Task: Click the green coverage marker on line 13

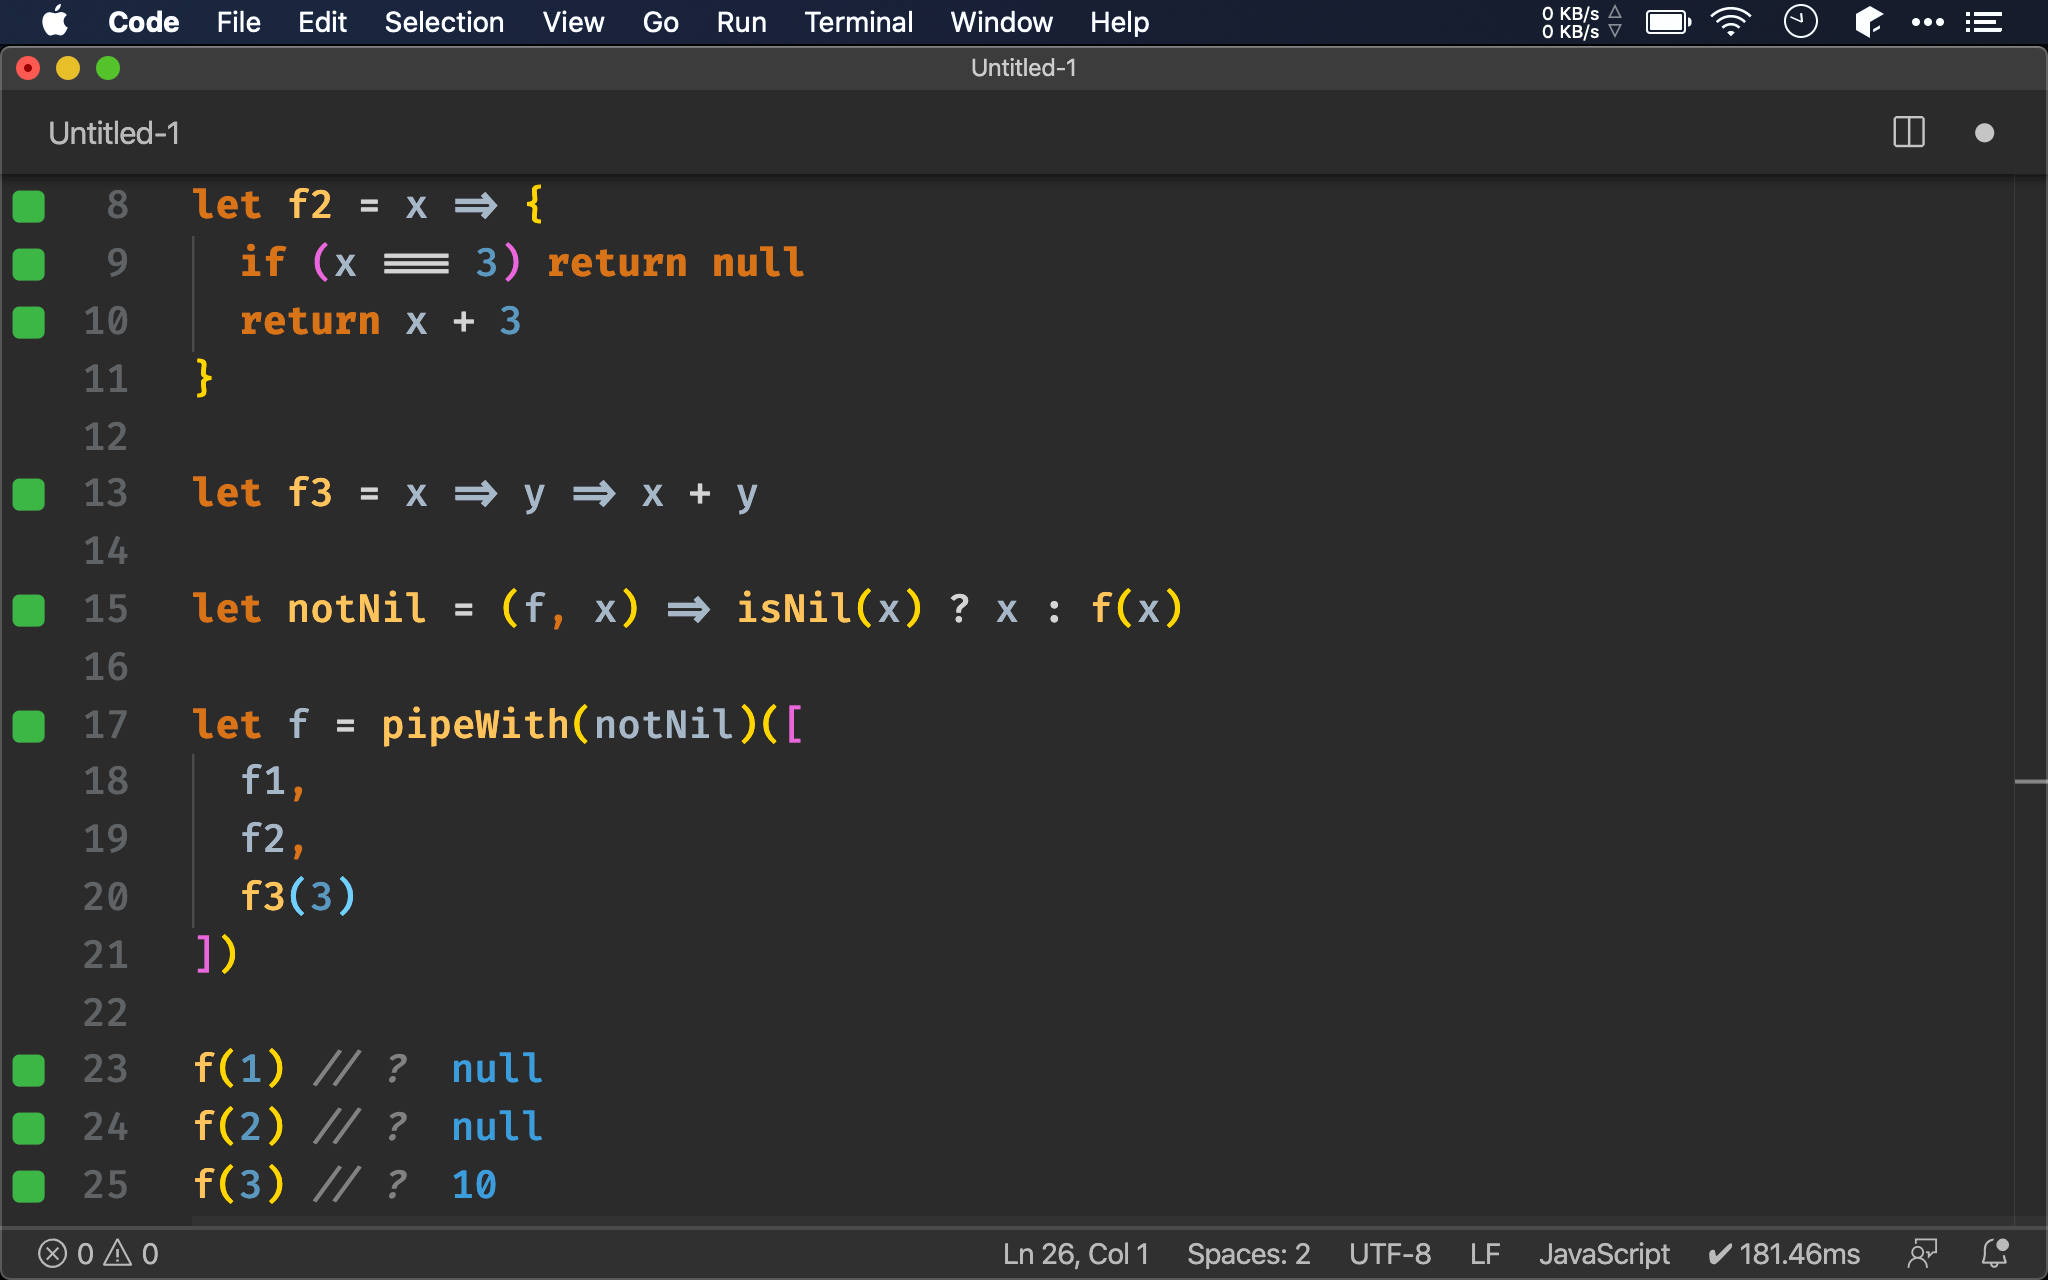Action: (29, 494)
